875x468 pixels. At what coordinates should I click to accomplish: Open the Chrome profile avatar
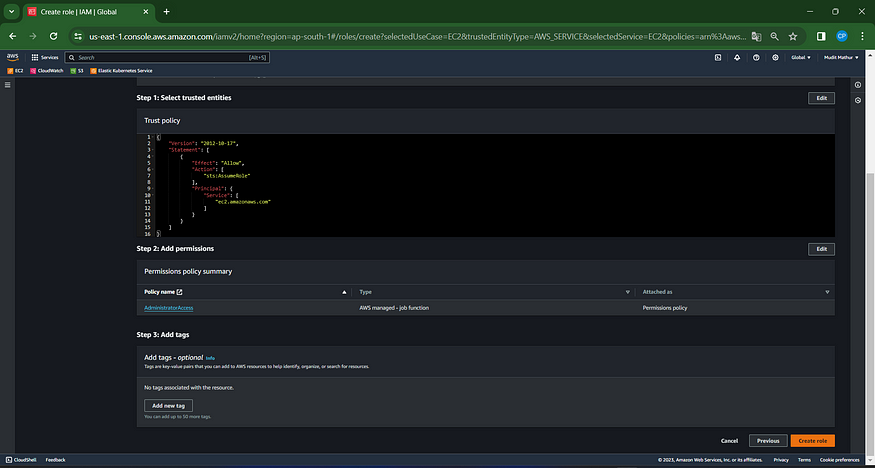click(x=842, y=36)
